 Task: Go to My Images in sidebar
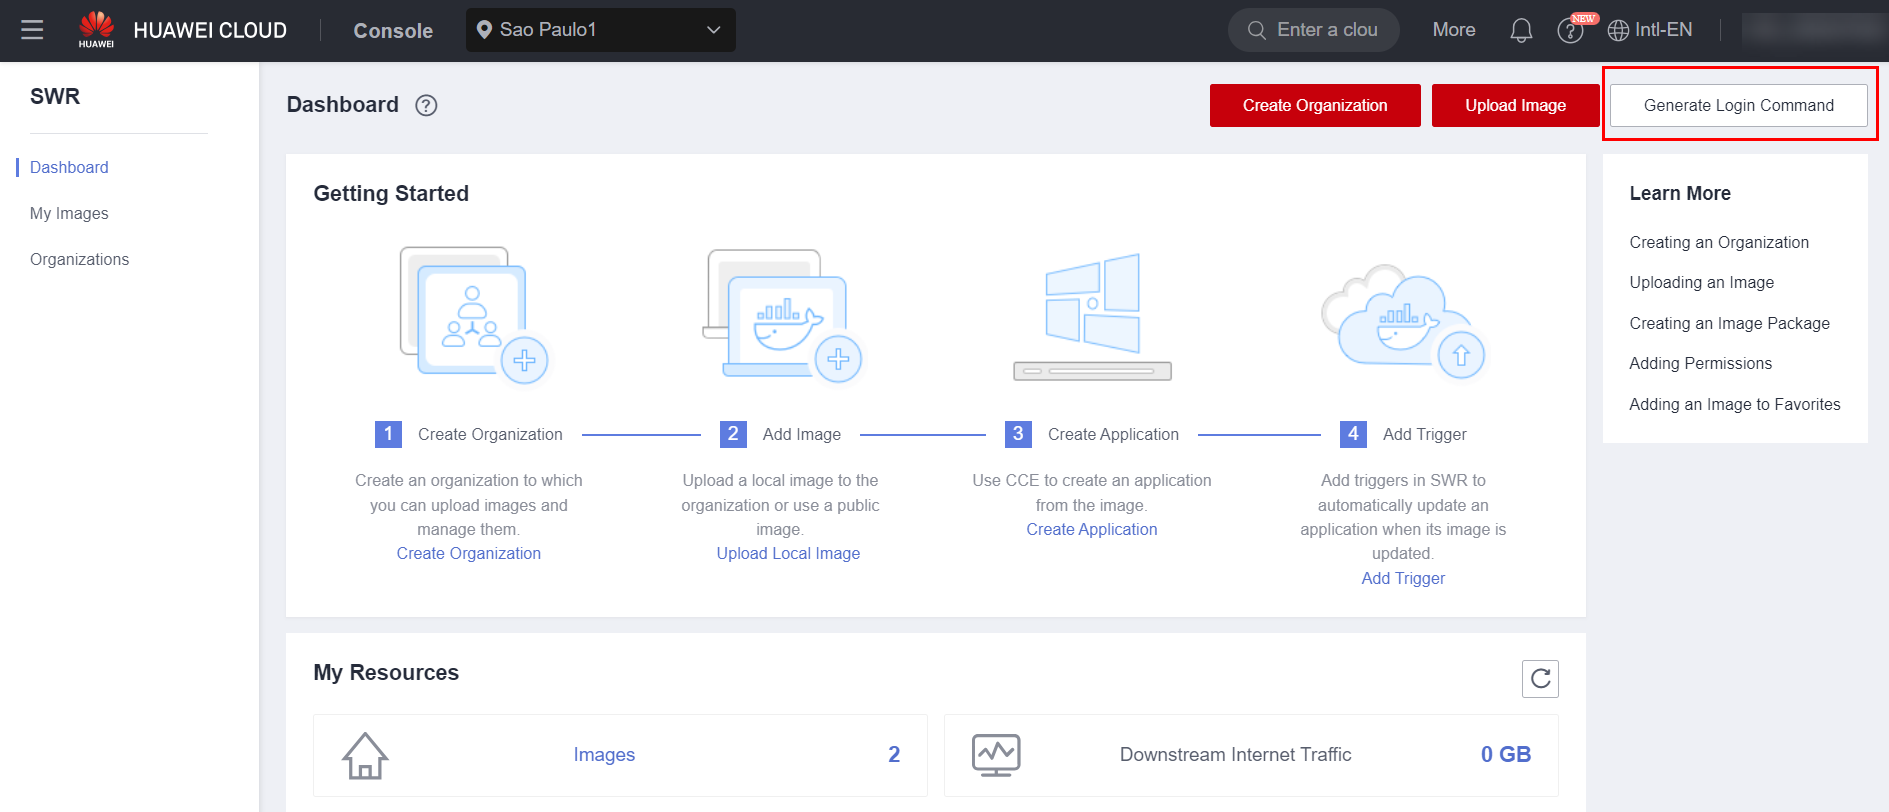(69, 213)
